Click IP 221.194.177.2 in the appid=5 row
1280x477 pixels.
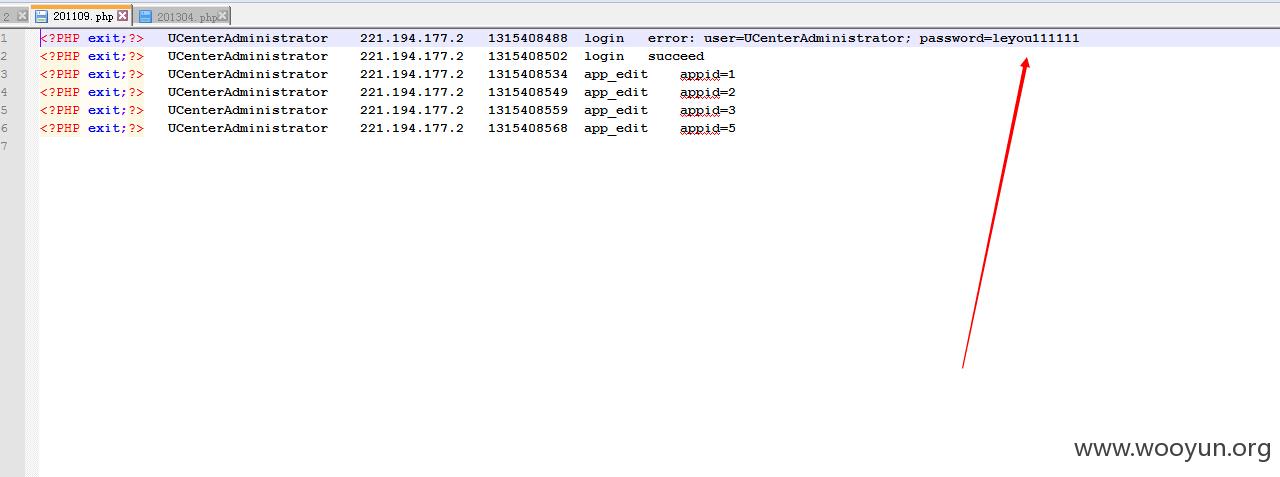click(x=412, y=128)
